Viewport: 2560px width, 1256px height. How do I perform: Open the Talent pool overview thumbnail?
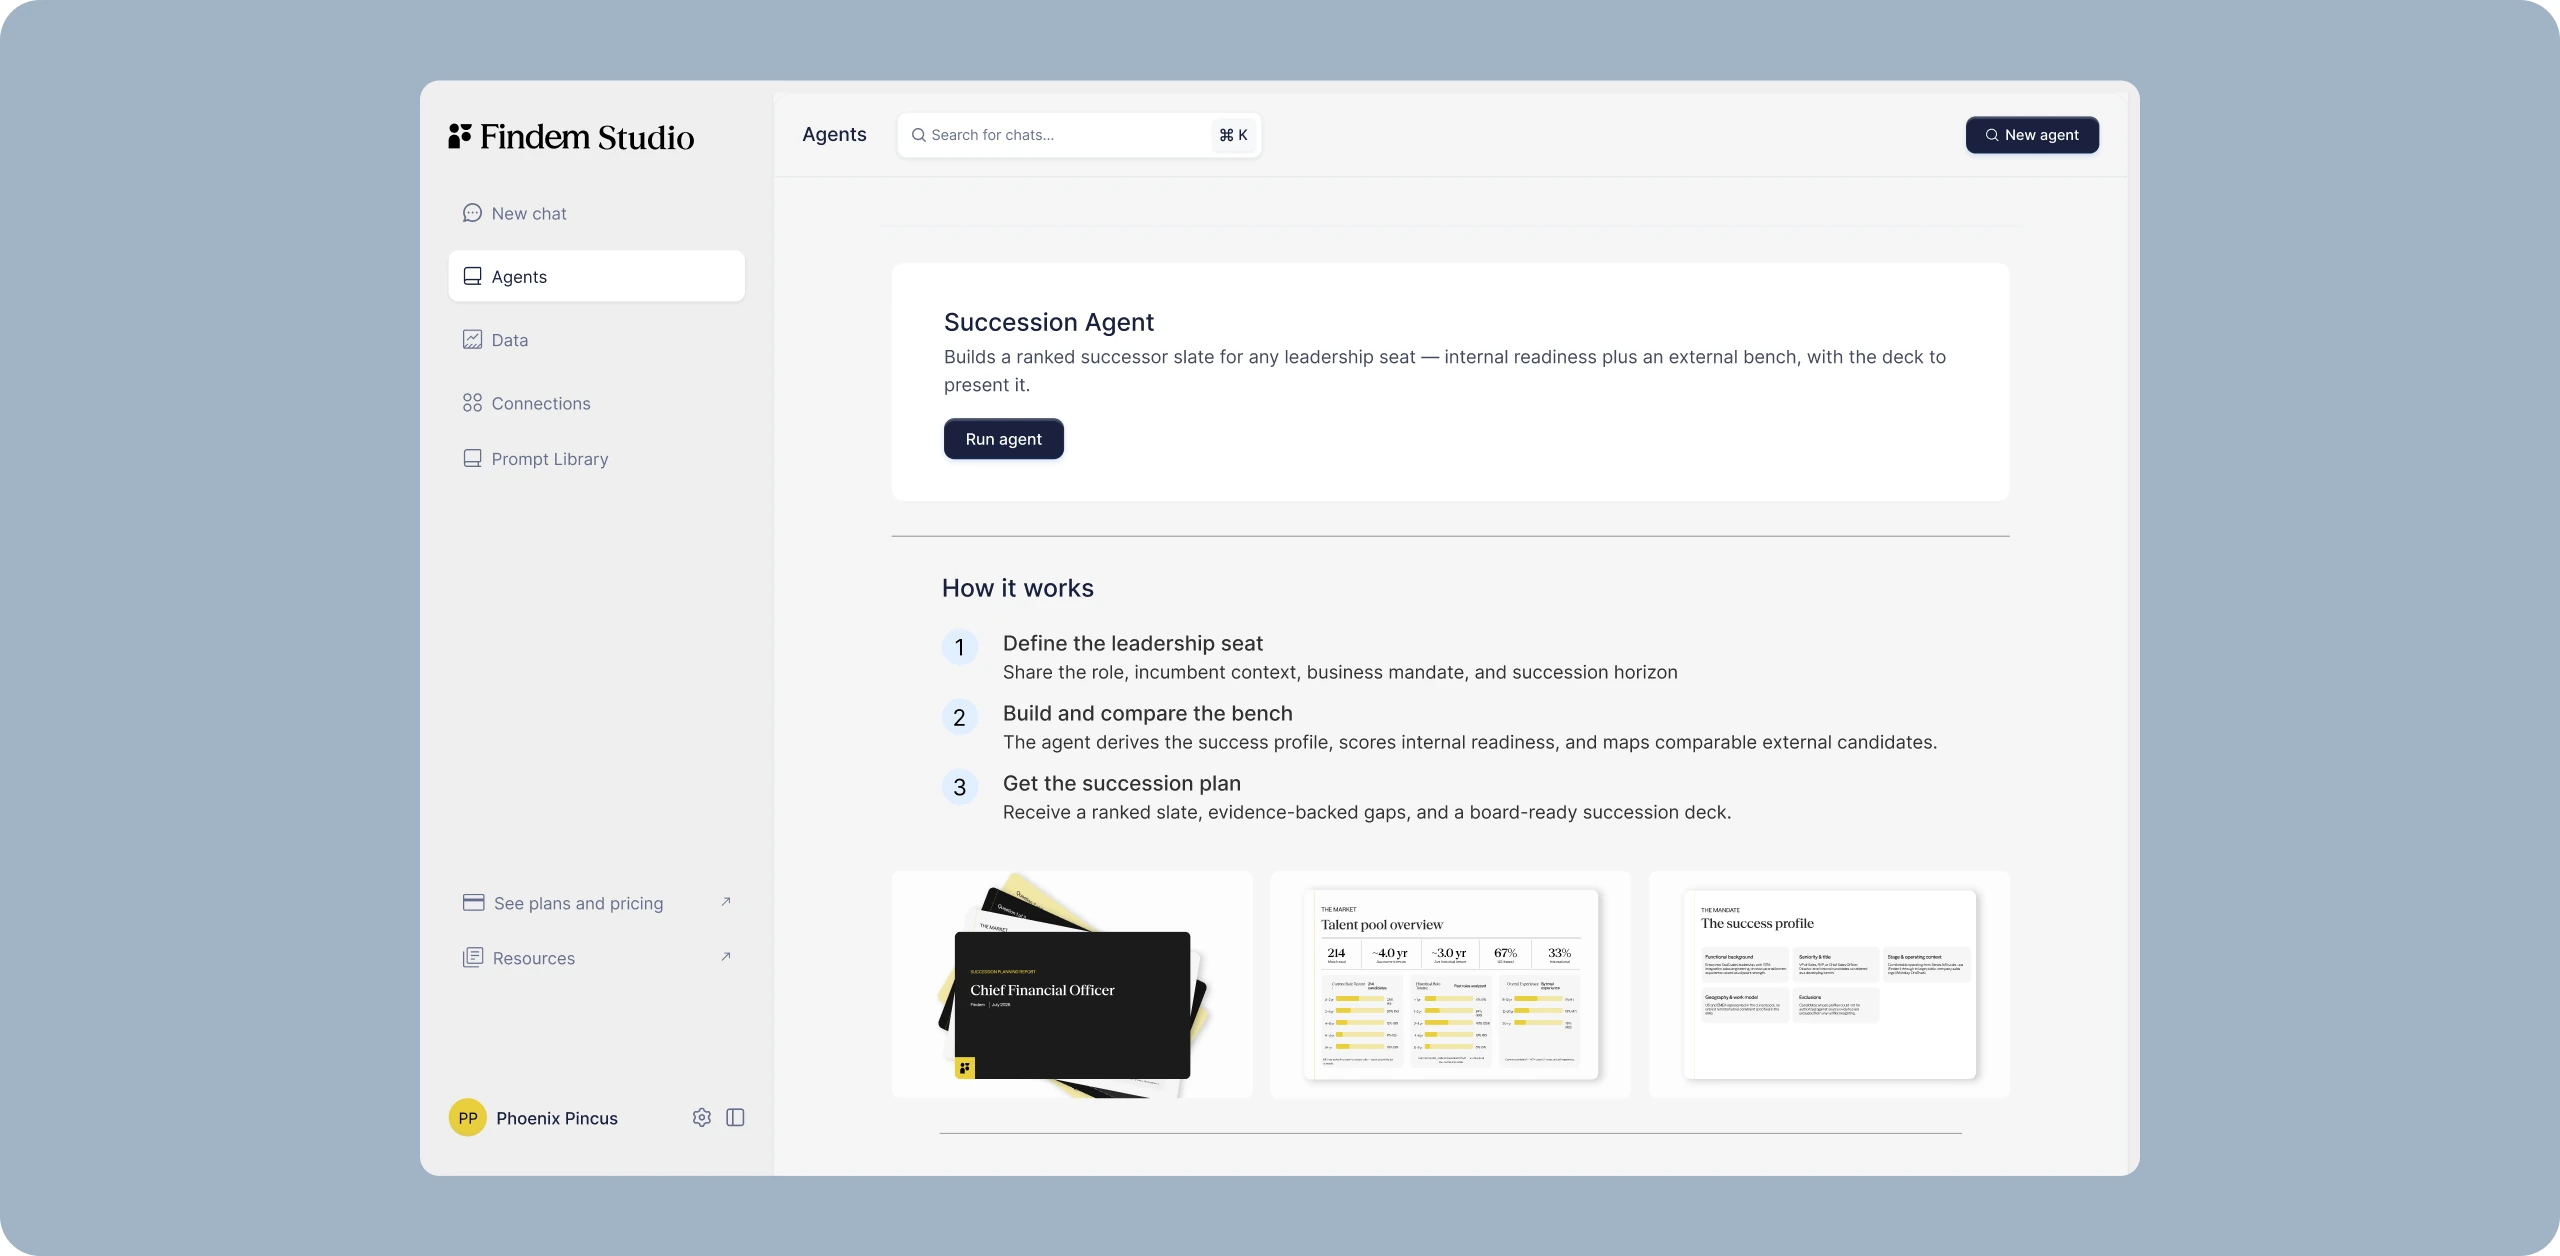pyautogui.click(x=1450, y=984)
